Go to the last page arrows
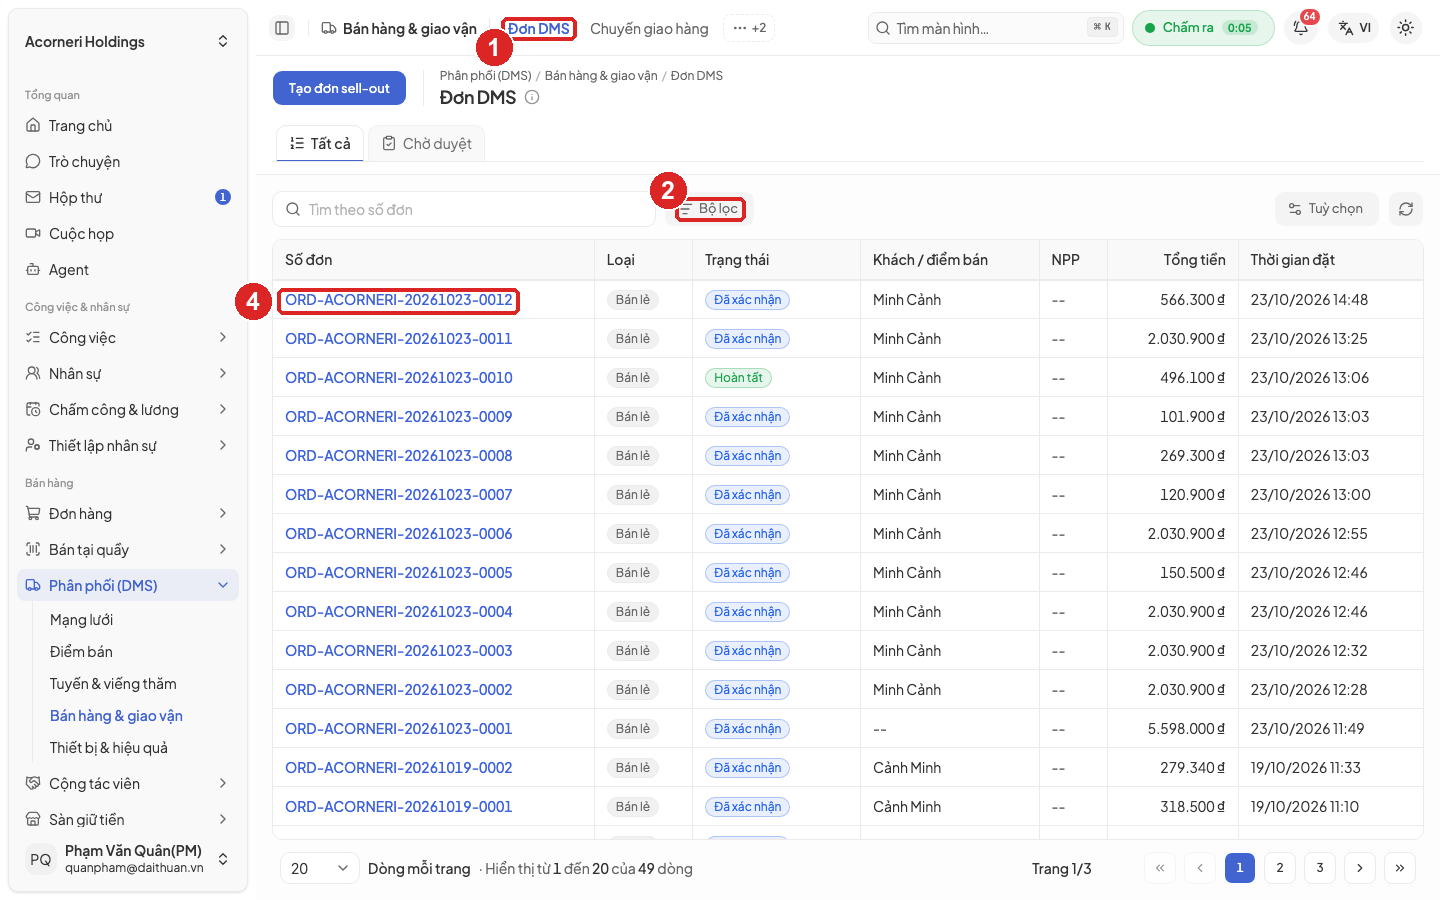Image resolution: width=1440 pixels, height=900 pixels. tap(1400, 868)
